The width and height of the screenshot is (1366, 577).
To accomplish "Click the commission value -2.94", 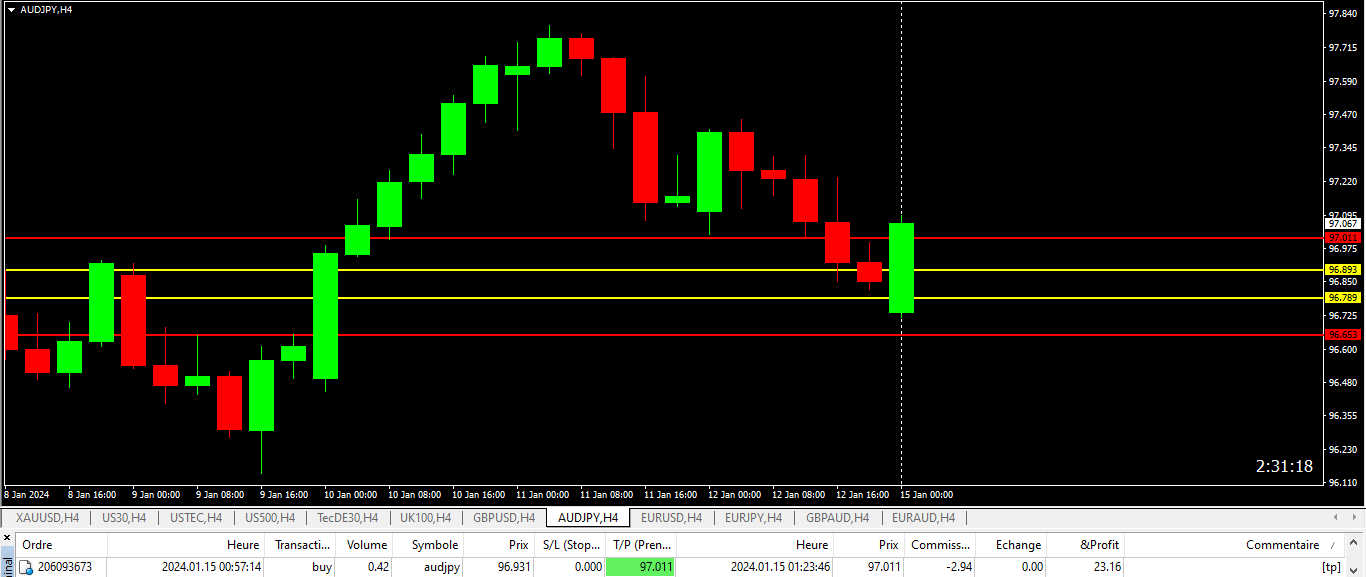I will pos(957,567).
